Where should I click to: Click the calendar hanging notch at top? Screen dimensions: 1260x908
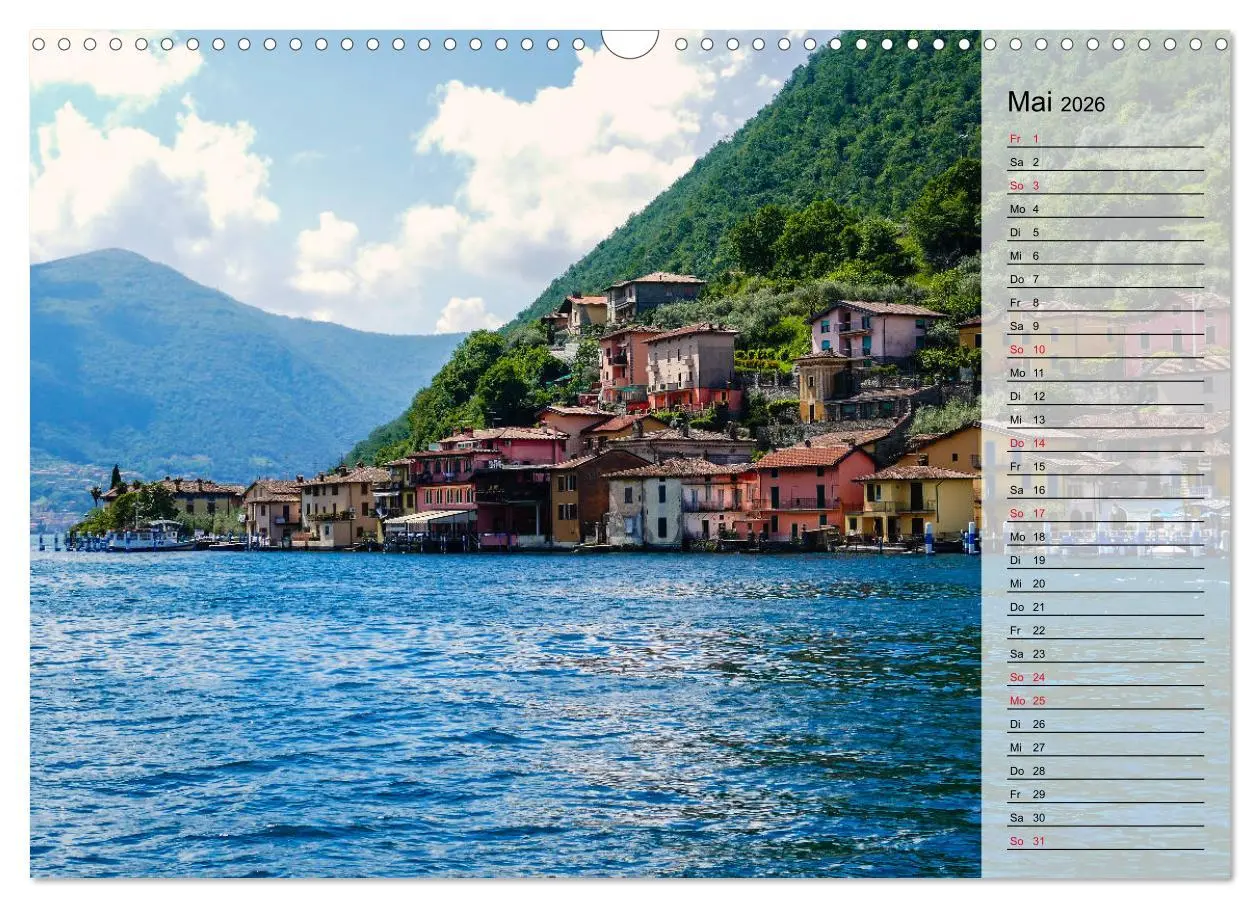[x=630, y=43]
